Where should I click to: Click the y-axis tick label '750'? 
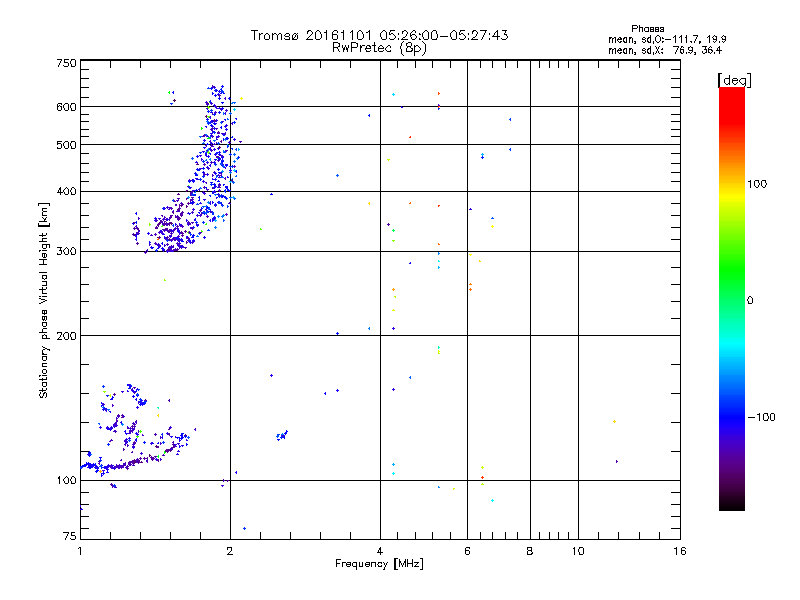pos(66,63)
